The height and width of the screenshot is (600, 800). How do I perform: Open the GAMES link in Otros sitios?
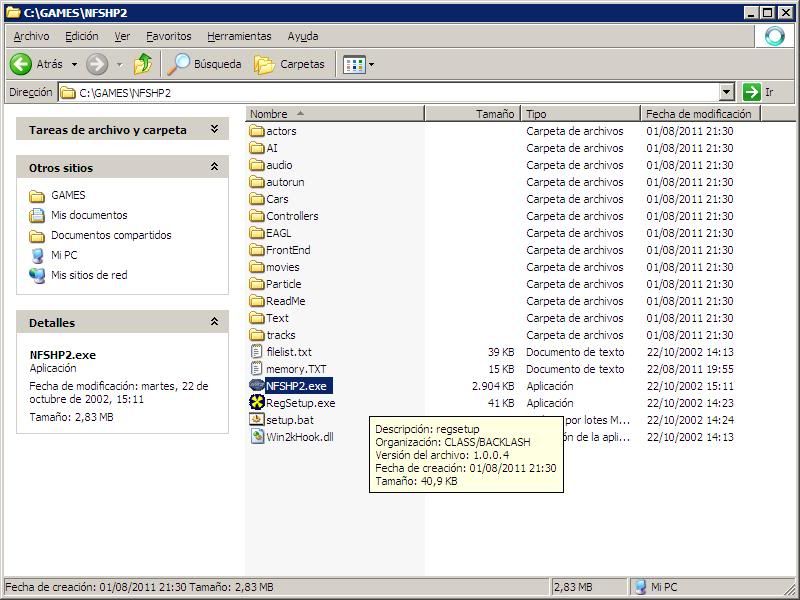click(x=68, y=195)
